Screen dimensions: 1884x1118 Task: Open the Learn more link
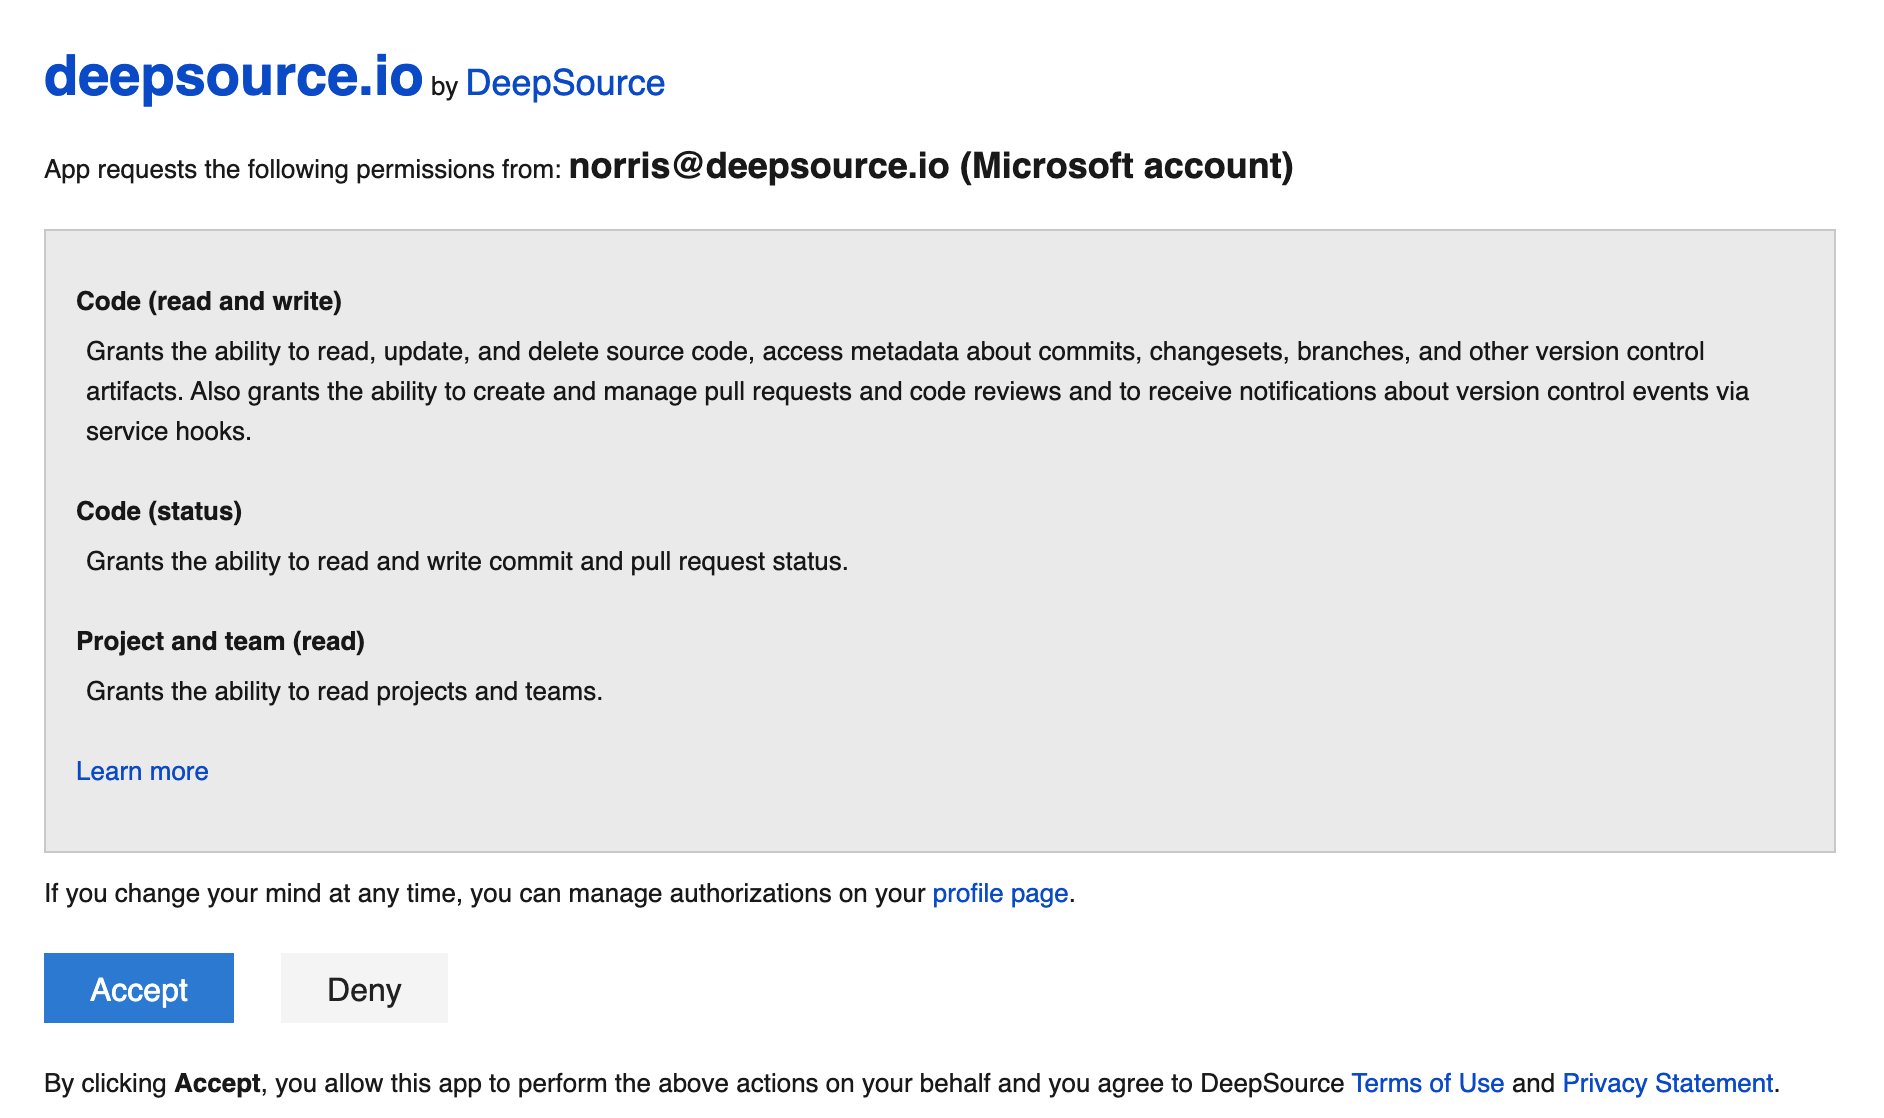click(x=142, y=771)
